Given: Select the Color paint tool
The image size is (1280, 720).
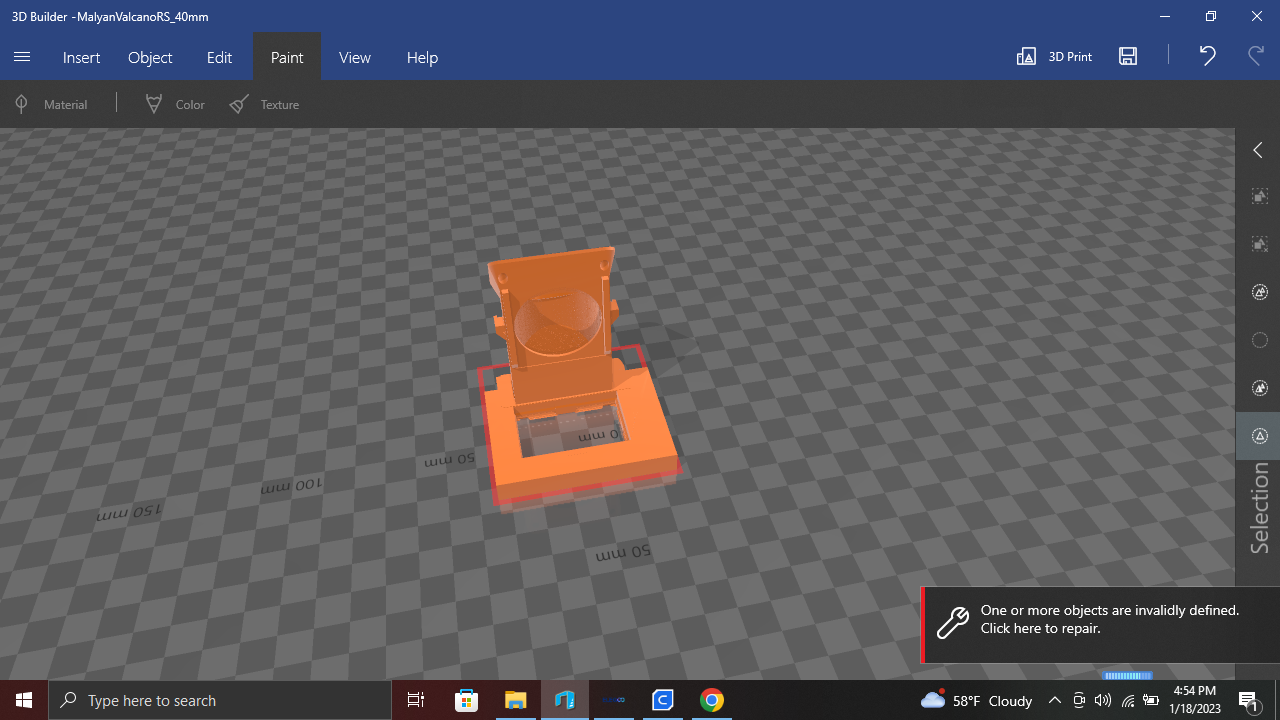Looking at the screenshot, I should coord(174,104).
